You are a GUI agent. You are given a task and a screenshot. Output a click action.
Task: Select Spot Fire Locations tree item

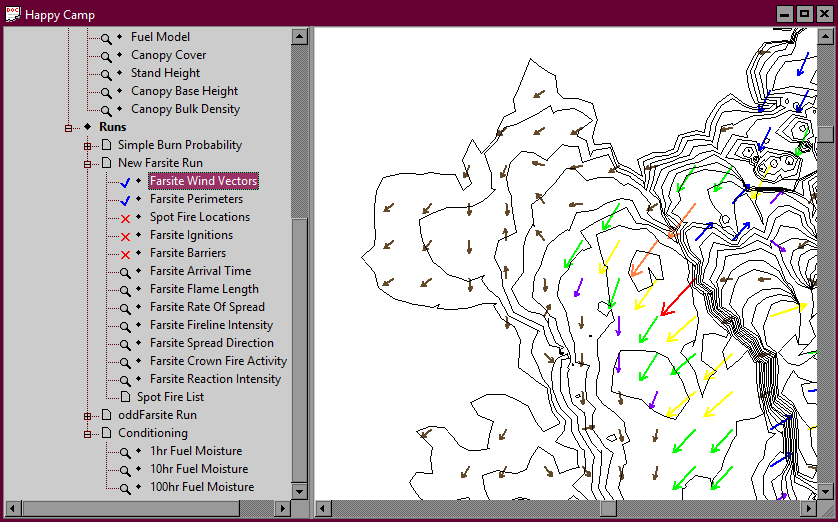coord(200,217)
